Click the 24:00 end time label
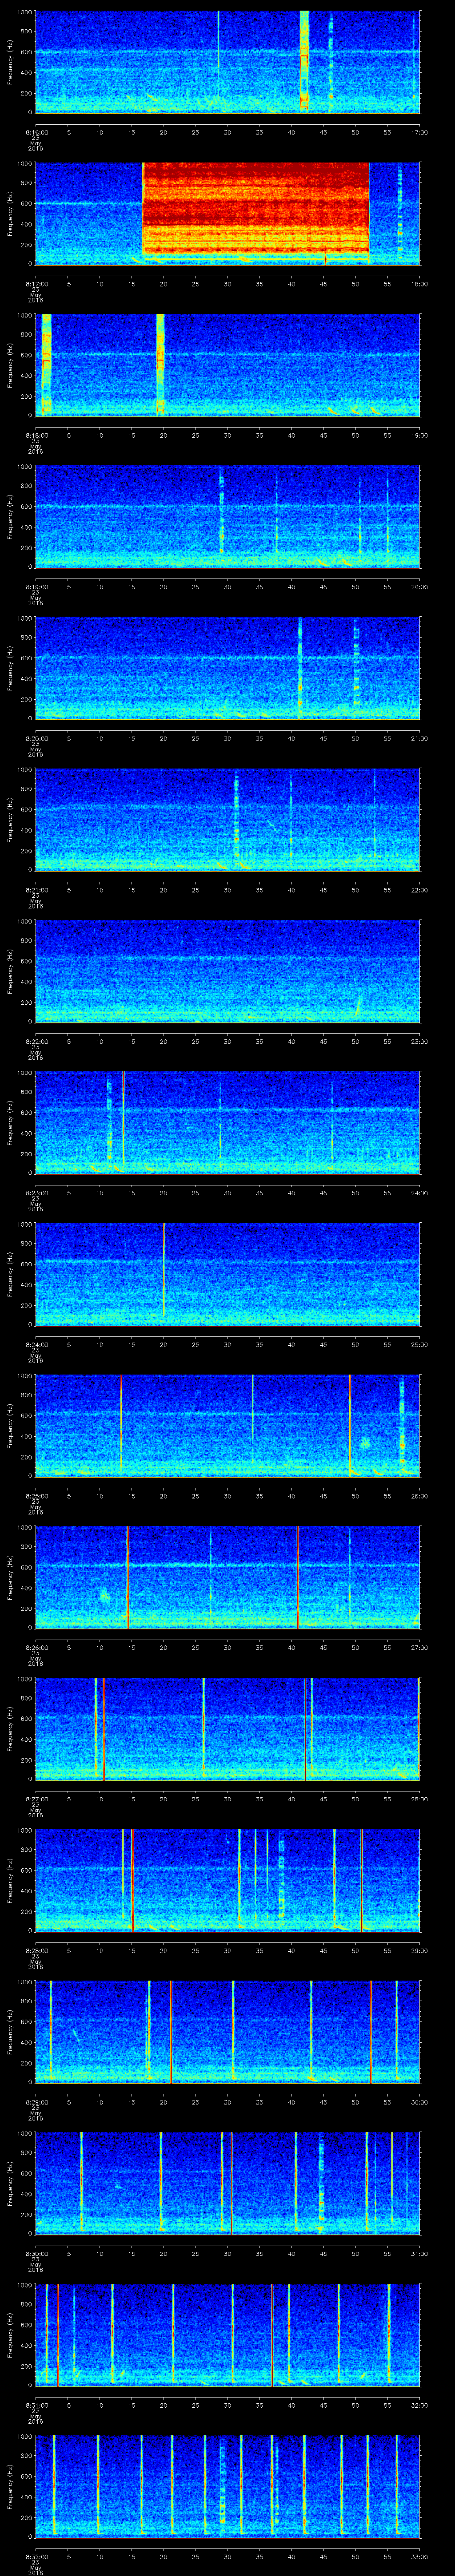This screenshot has height=2576, width=455. (419, 1193)
